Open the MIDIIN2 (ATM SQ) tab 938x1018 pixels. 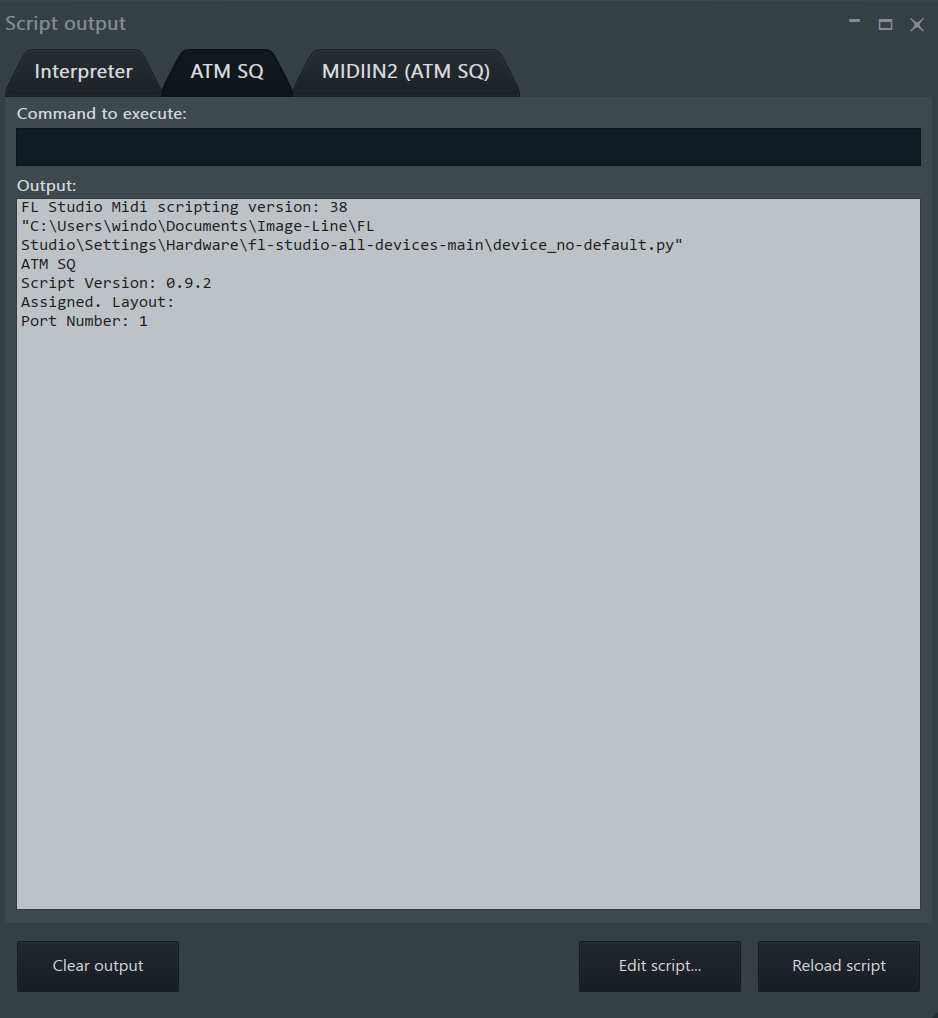pos(405,72)
